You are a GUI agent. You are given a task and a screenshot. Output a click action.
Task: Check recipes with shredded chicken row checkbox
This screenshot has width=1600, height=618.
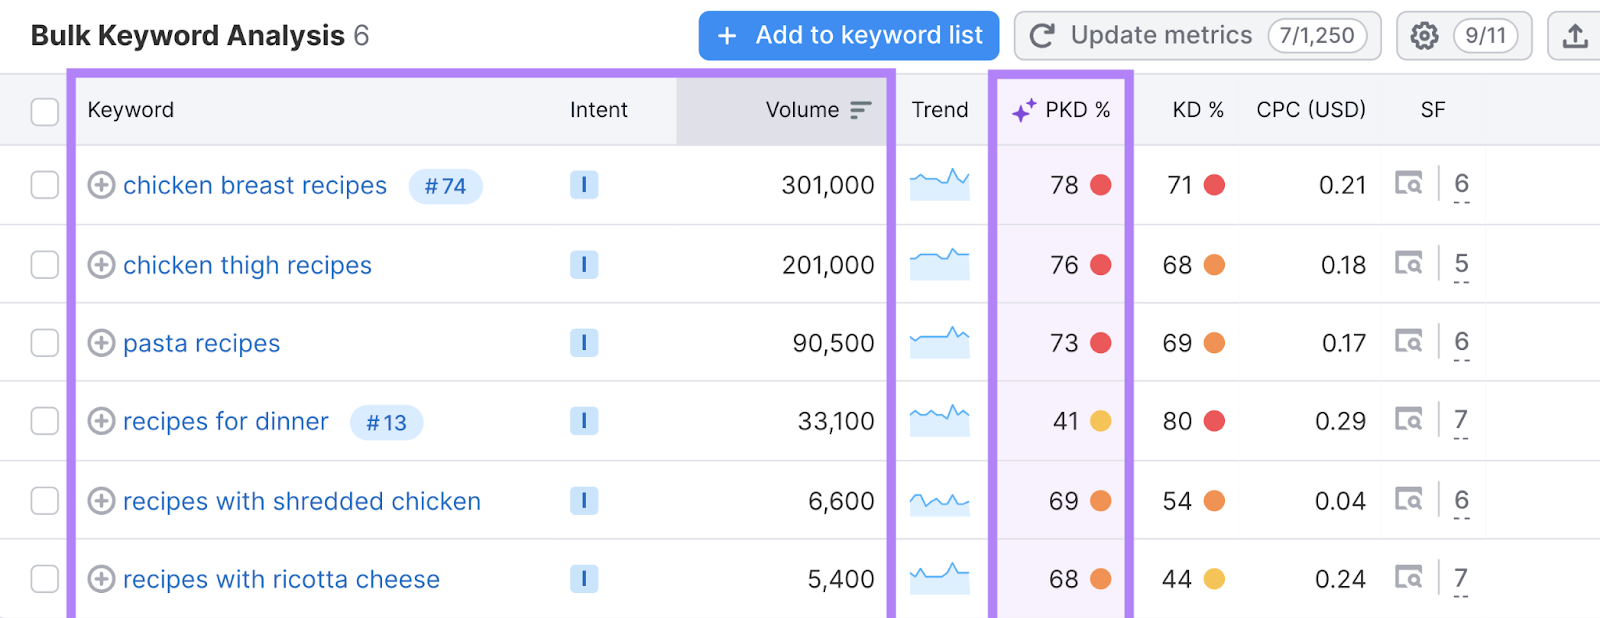click(45, 500)
